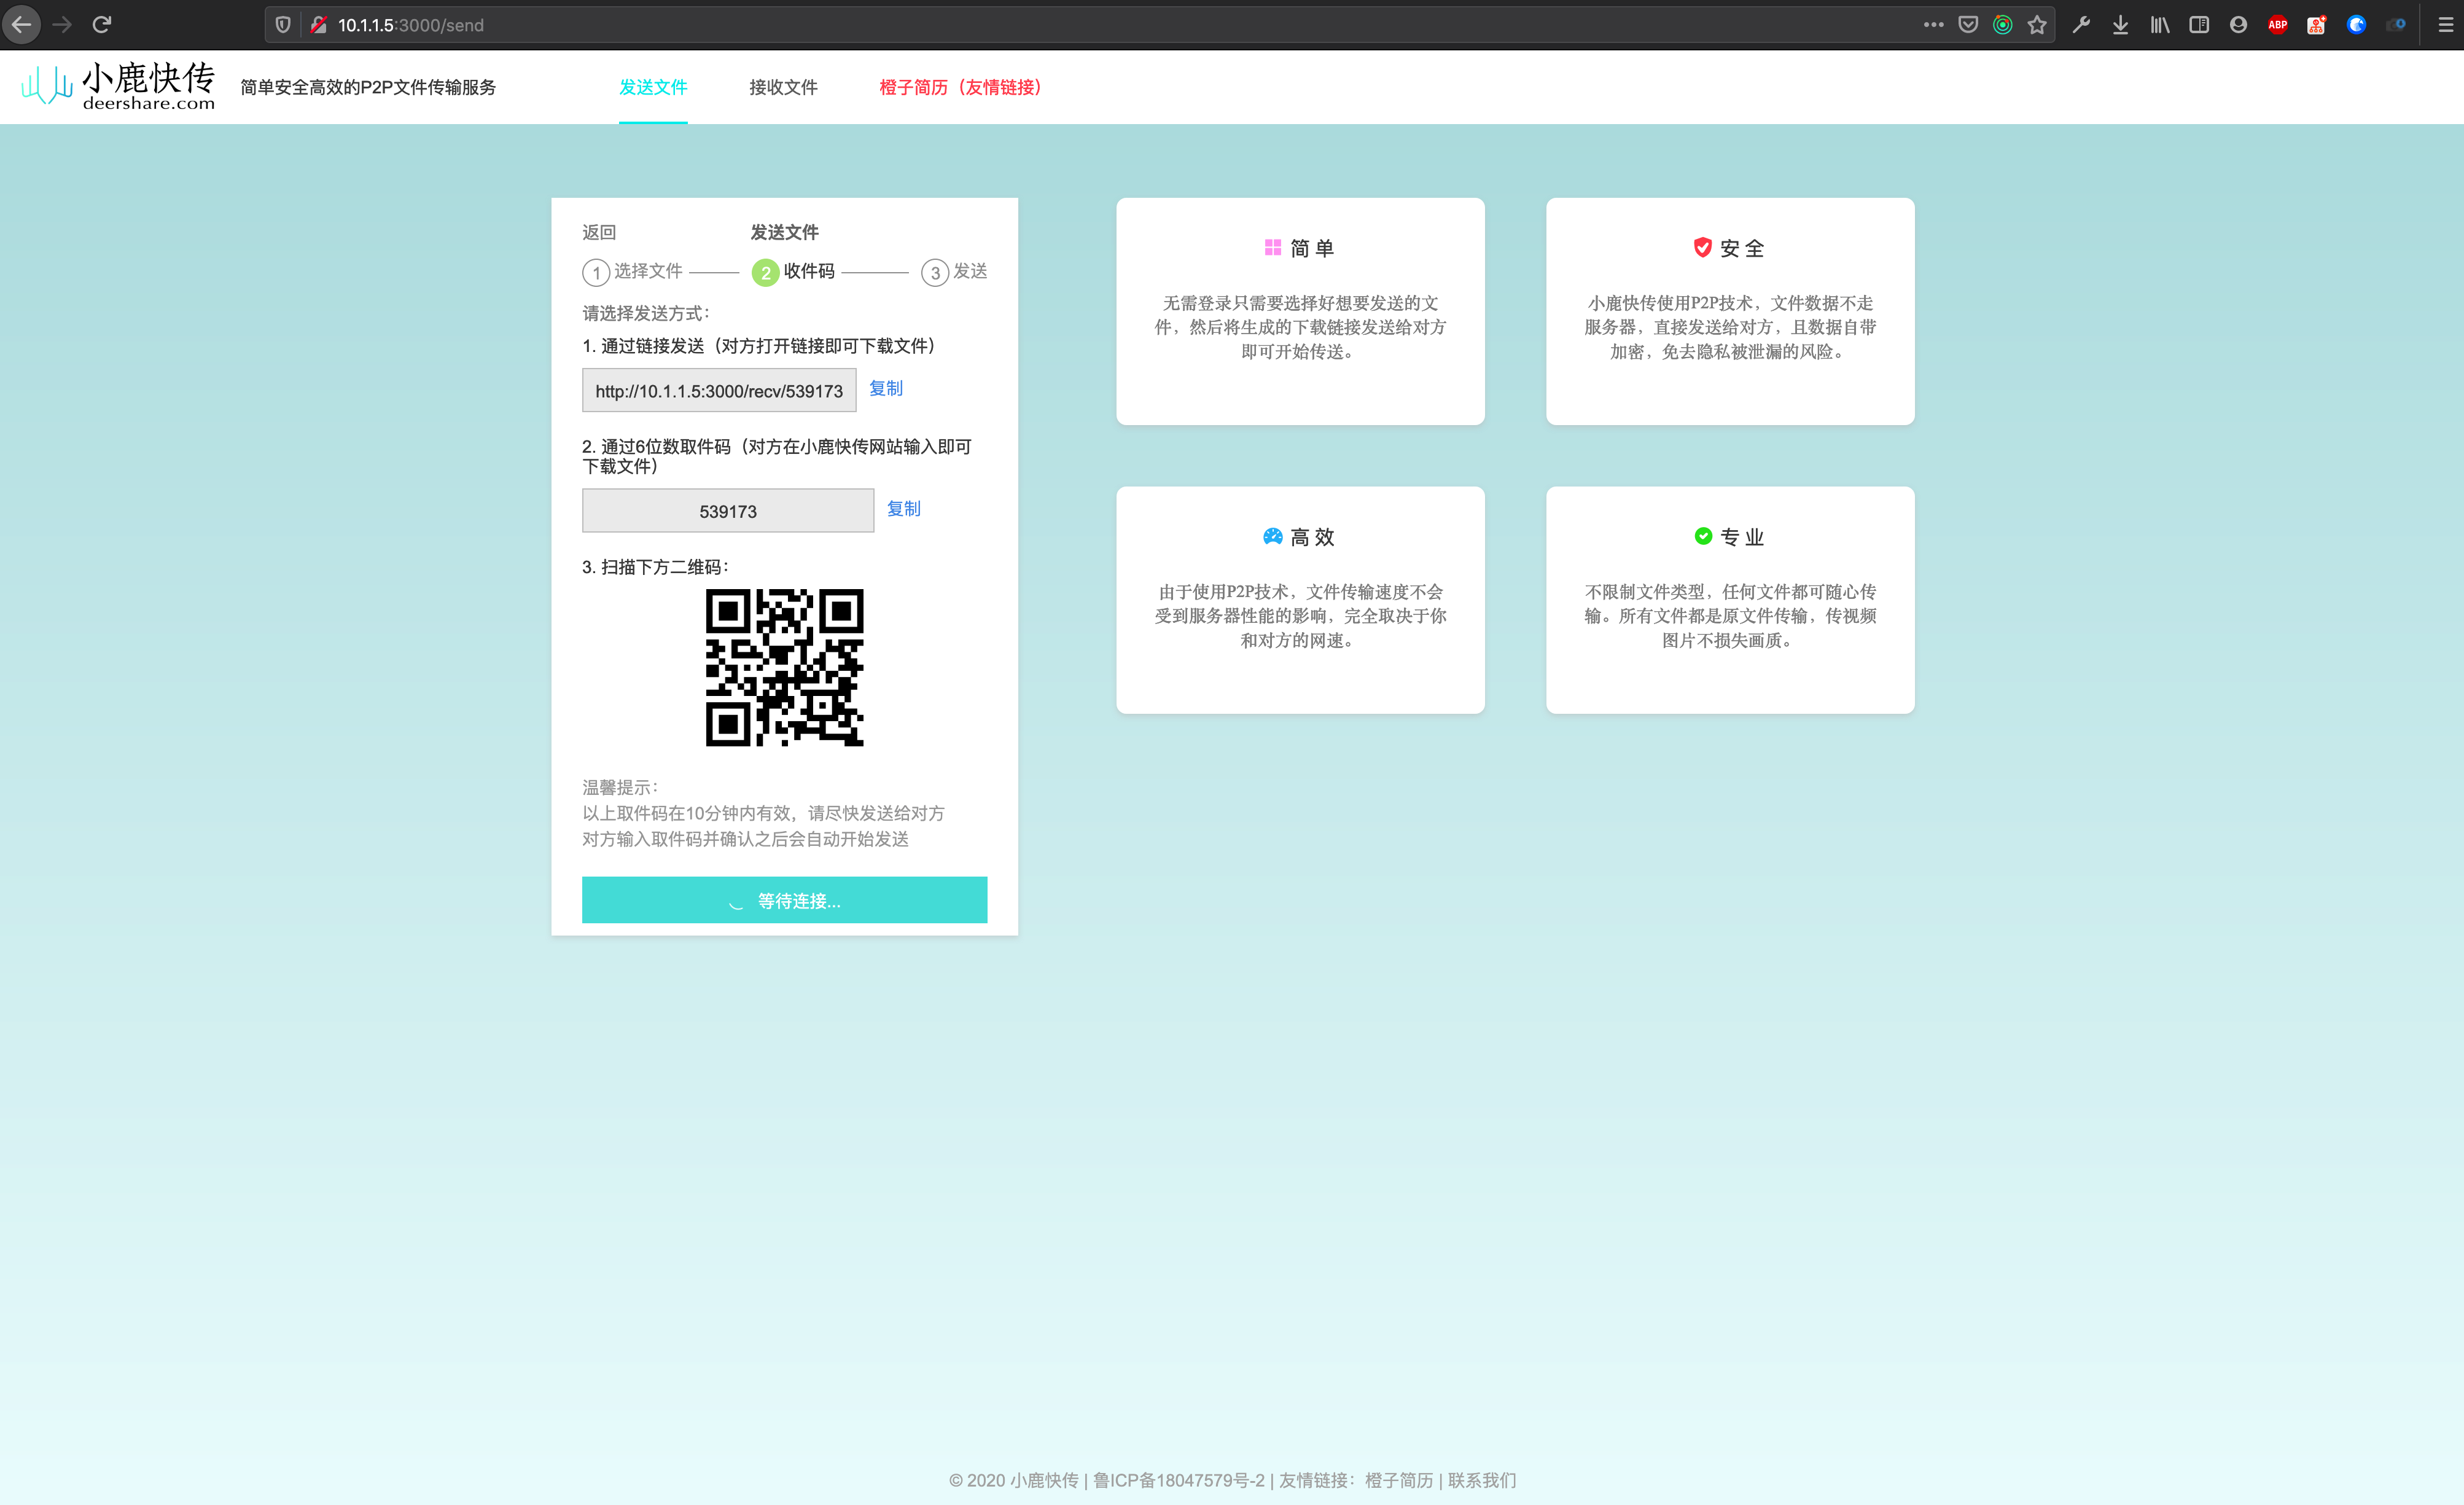Open the Firefox account avatar icon
This screenshot has width=2464, height=1505.
click(x=2238, y=25)
